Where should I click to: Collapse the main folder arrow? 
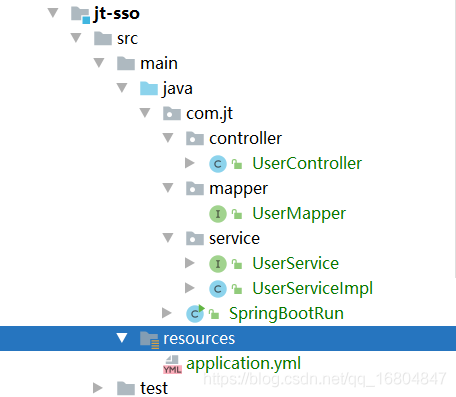tap(99, 63)
